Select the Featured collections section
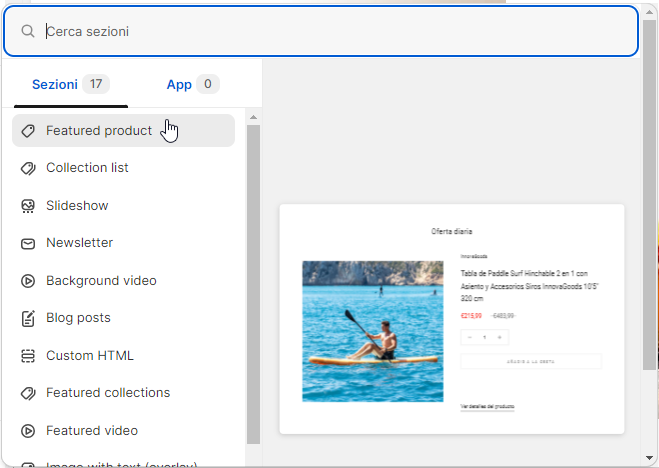This screenshot has height=468, width=659. click(x=108, y=393)
